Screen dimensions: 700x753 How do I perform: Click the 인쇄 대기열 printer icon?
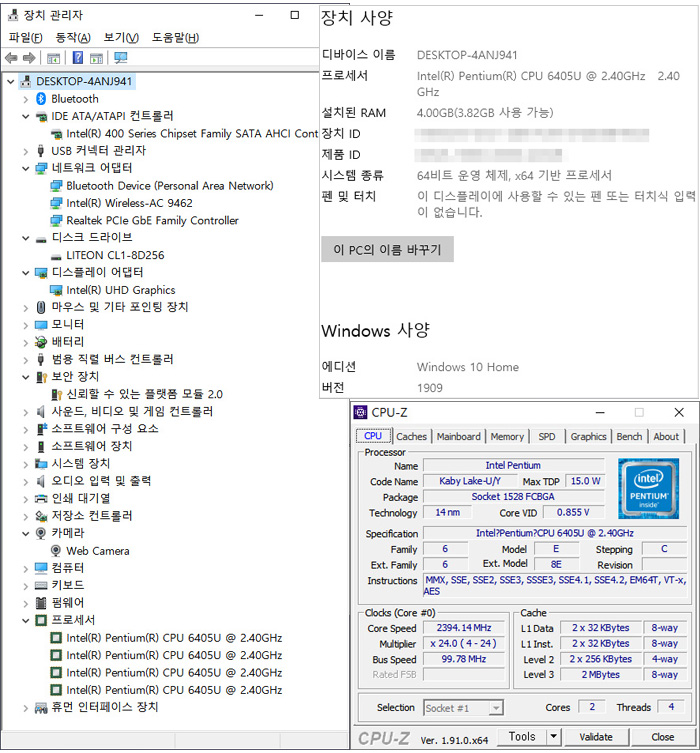pyautogui.click(x=41, y=498)
